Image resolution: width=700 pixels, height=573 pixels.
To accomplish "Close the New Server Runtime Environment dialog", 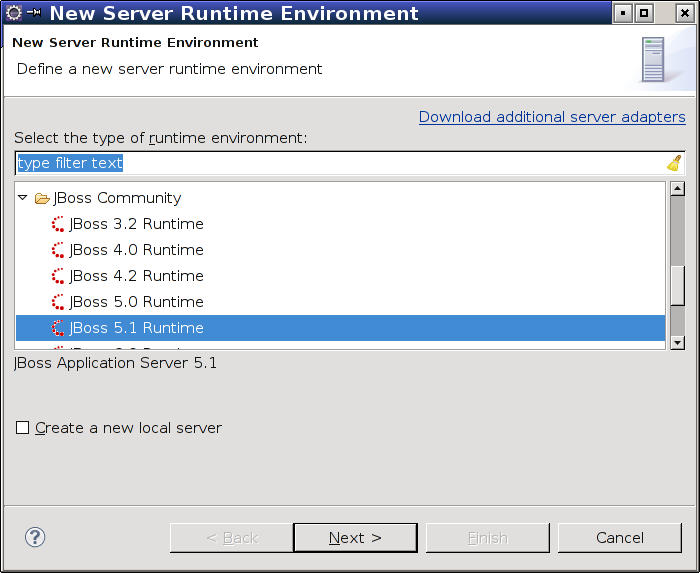I will coord(684,13).
